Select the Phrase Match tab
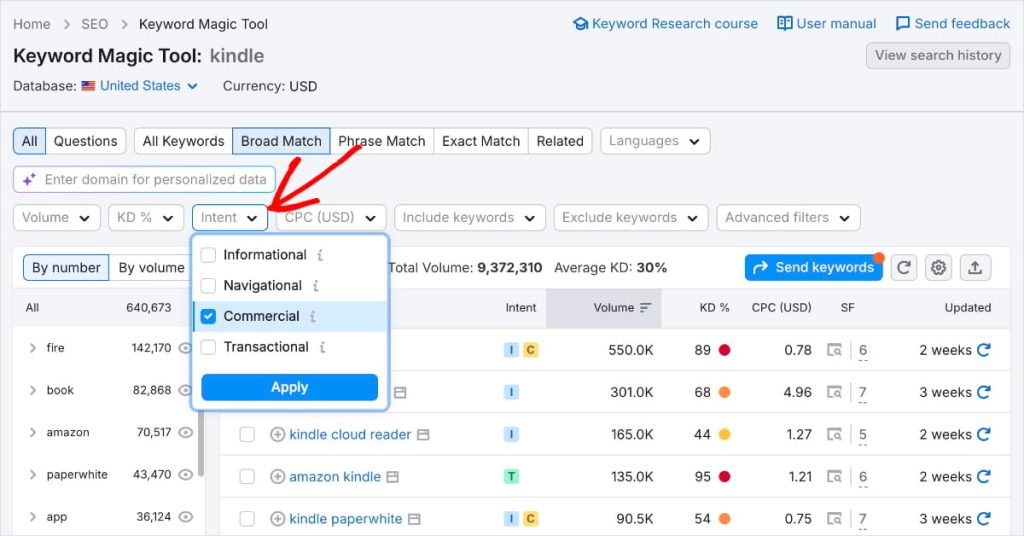 [382, 141]
